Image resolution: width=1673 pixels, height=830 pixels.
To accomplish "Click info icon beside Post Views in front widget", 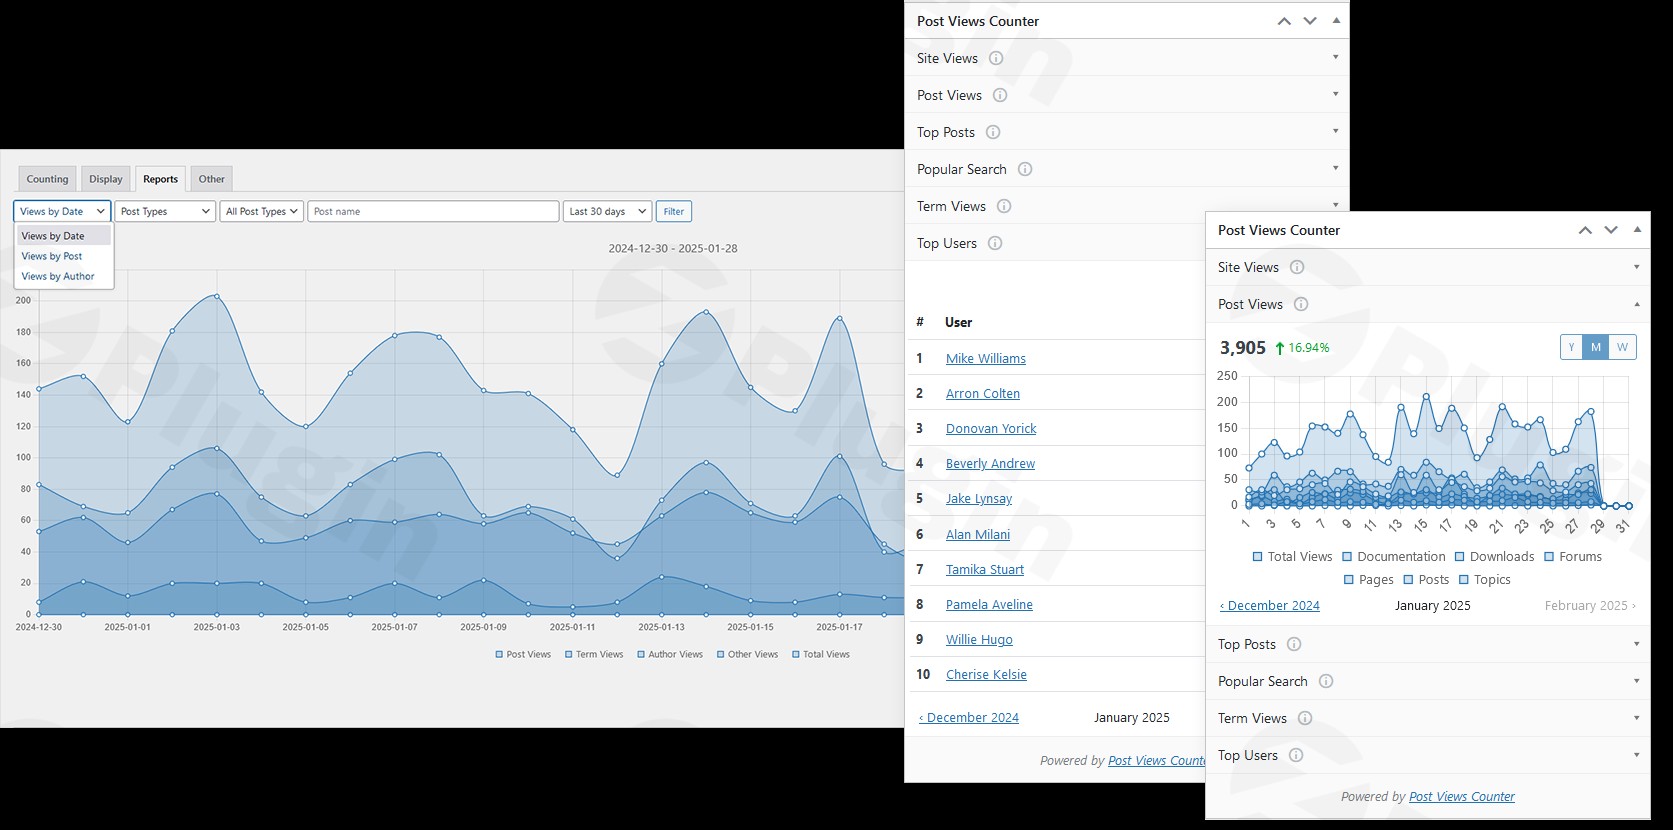I will tap(1301, 304).
